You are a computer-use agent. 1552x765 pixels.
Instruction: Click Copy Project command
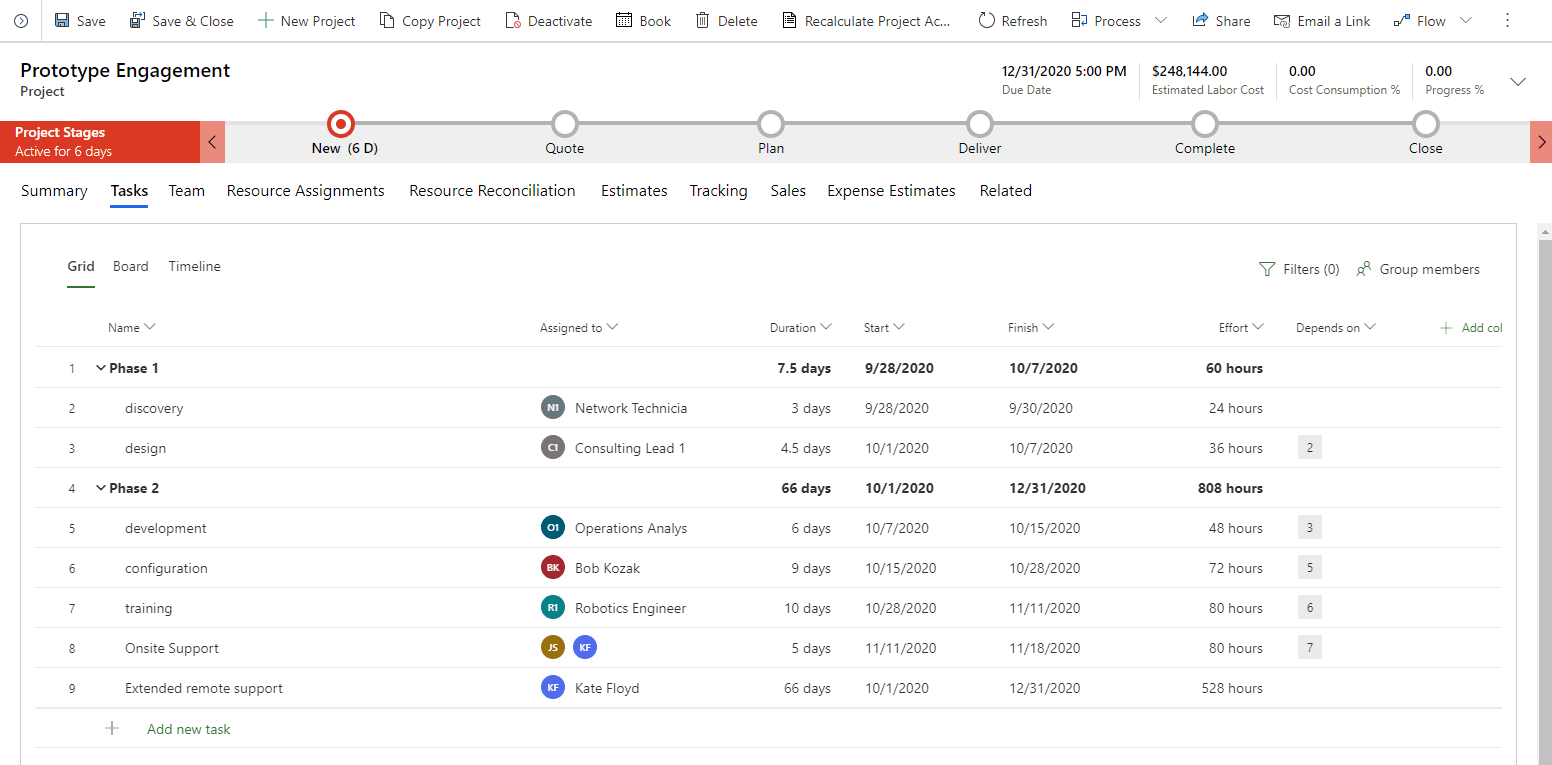(430, 21)
